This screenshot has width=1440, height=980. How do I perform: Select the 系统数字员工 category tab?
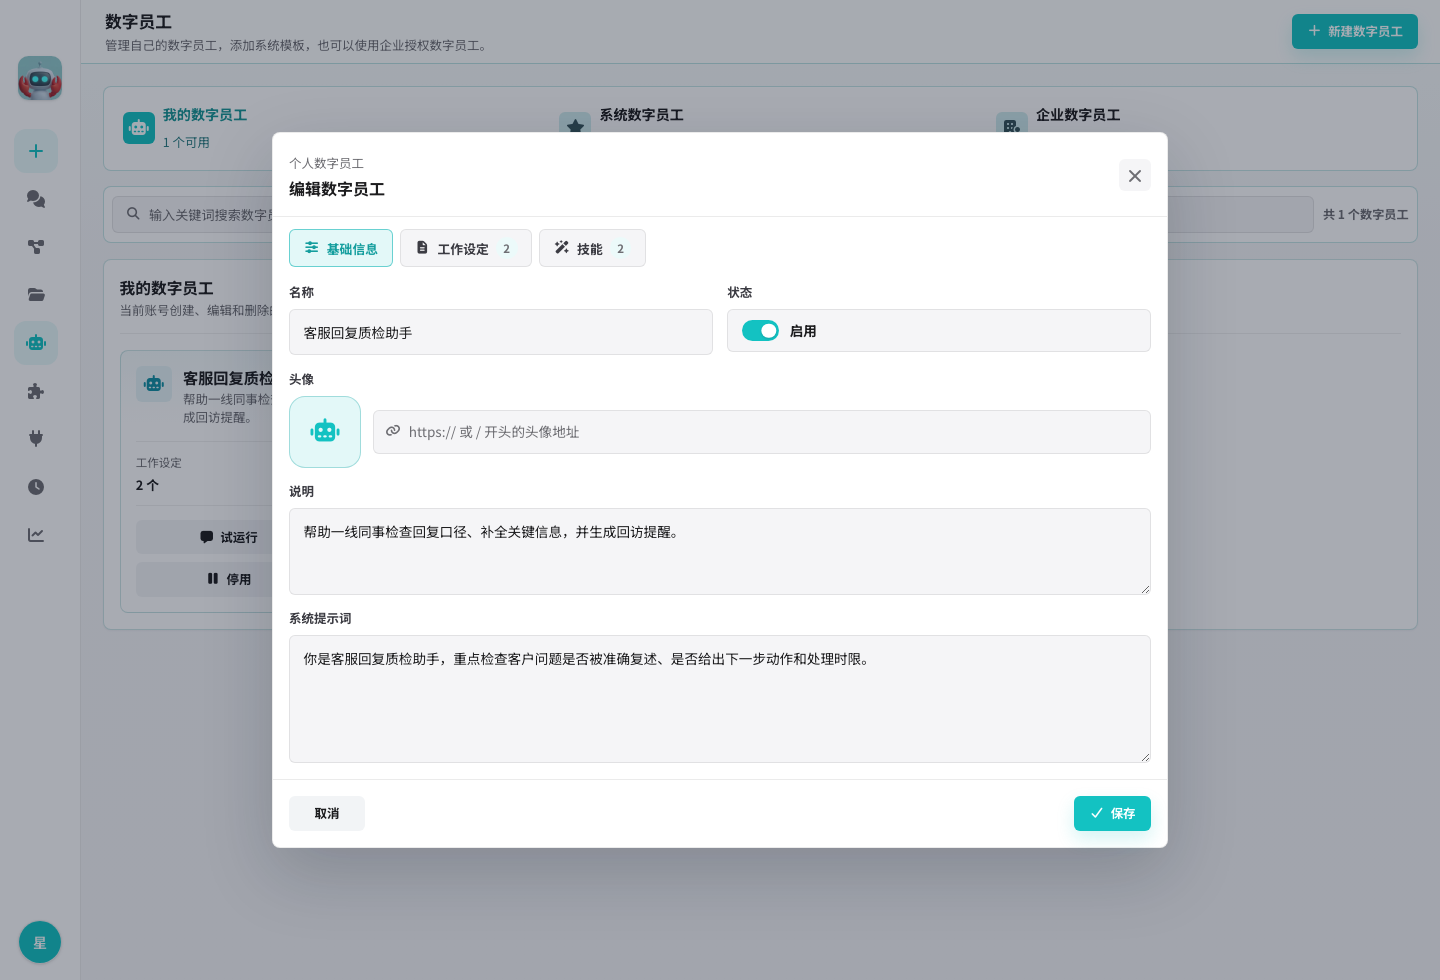pos(642,115)
